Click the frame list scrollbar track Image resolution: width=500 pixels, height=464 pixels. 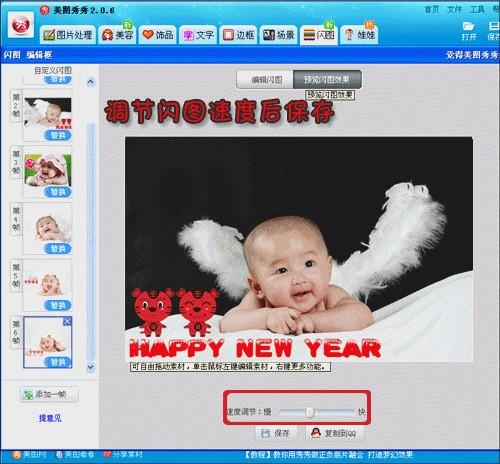pyautogui.click(x=91, y=242)
